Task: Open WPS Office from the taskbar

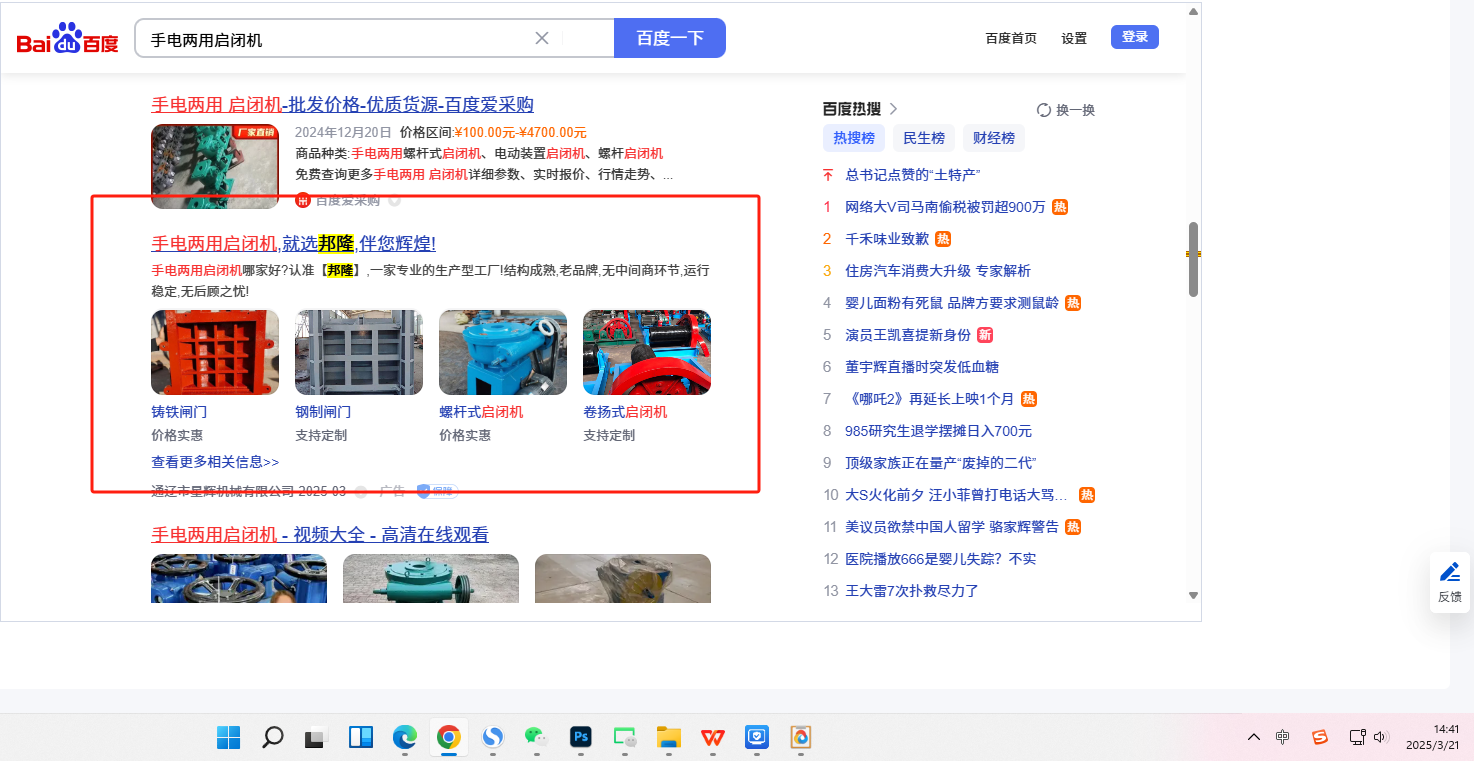Action: pos(713,738)
